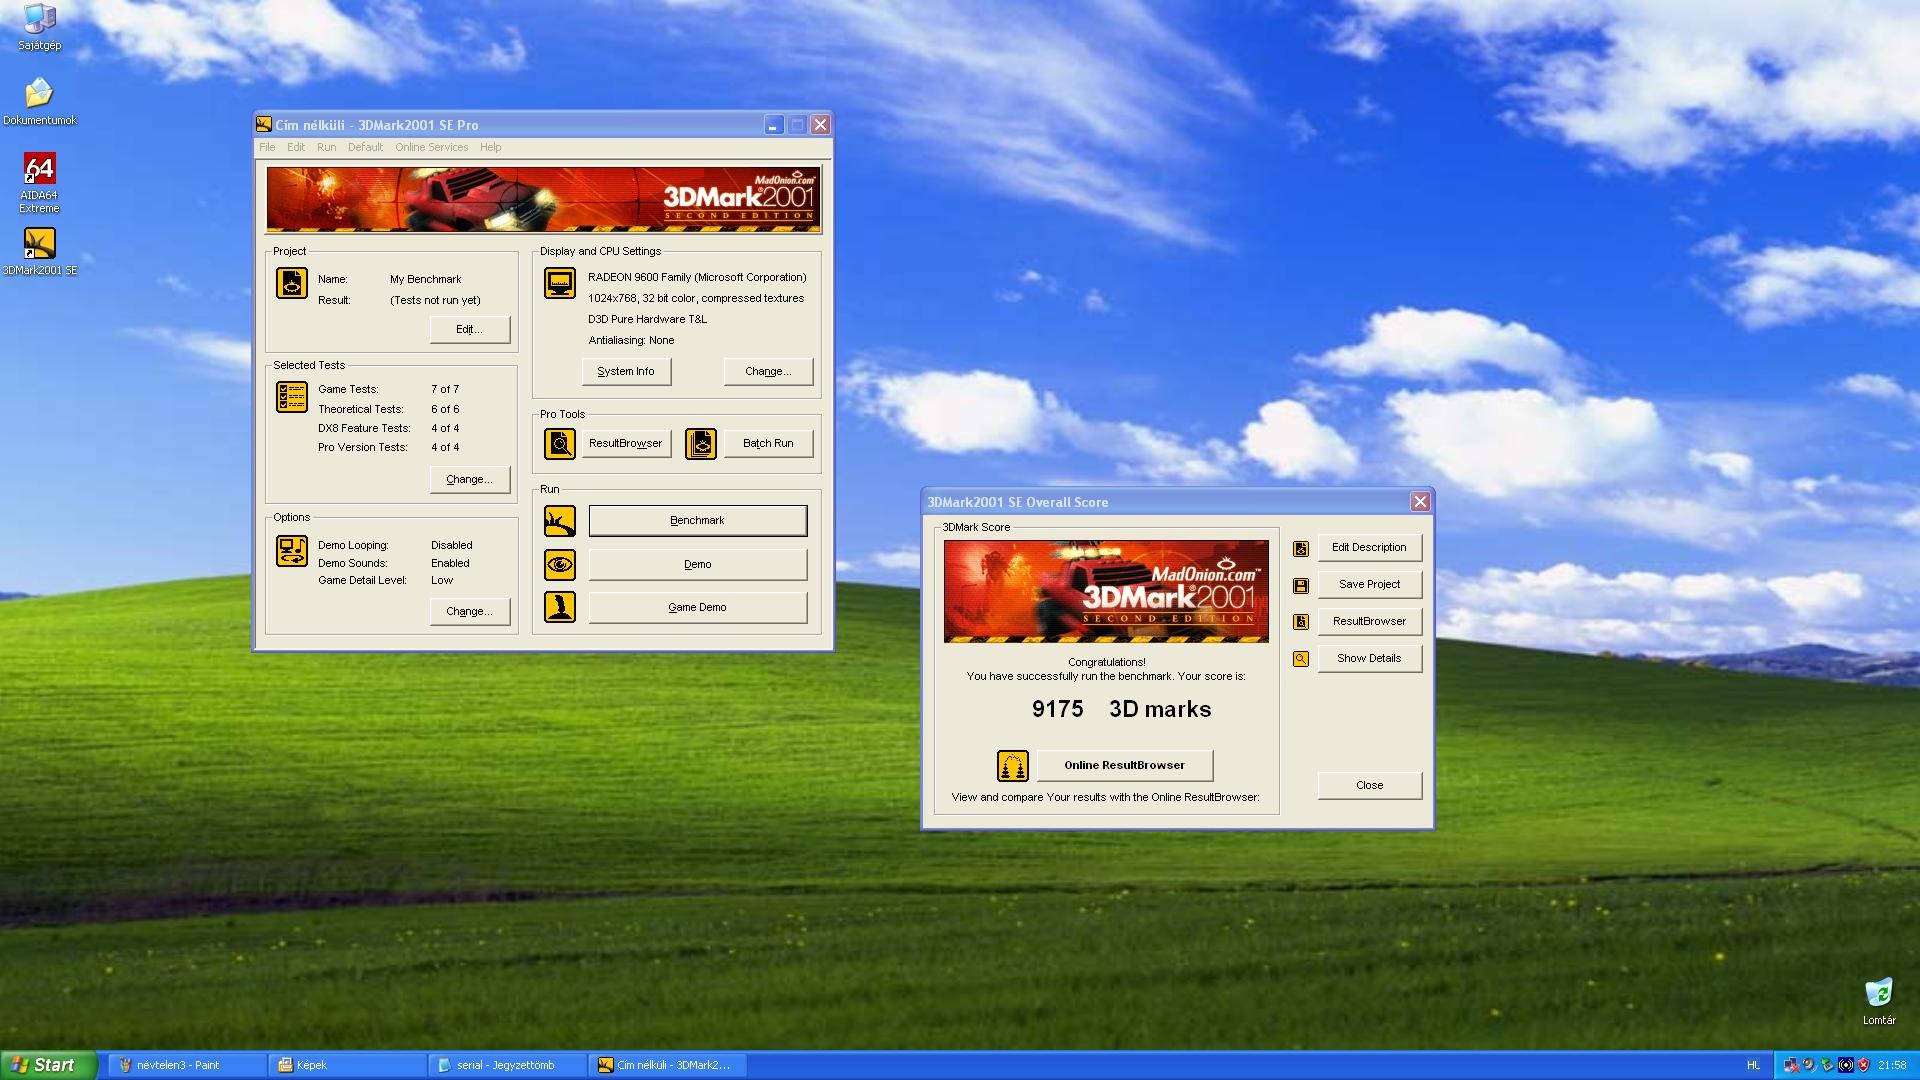The height and width of the screenshot is (1080, 1920).
Task: Click the System Info button
Action: pyautogui.click(x=626, y=371)
